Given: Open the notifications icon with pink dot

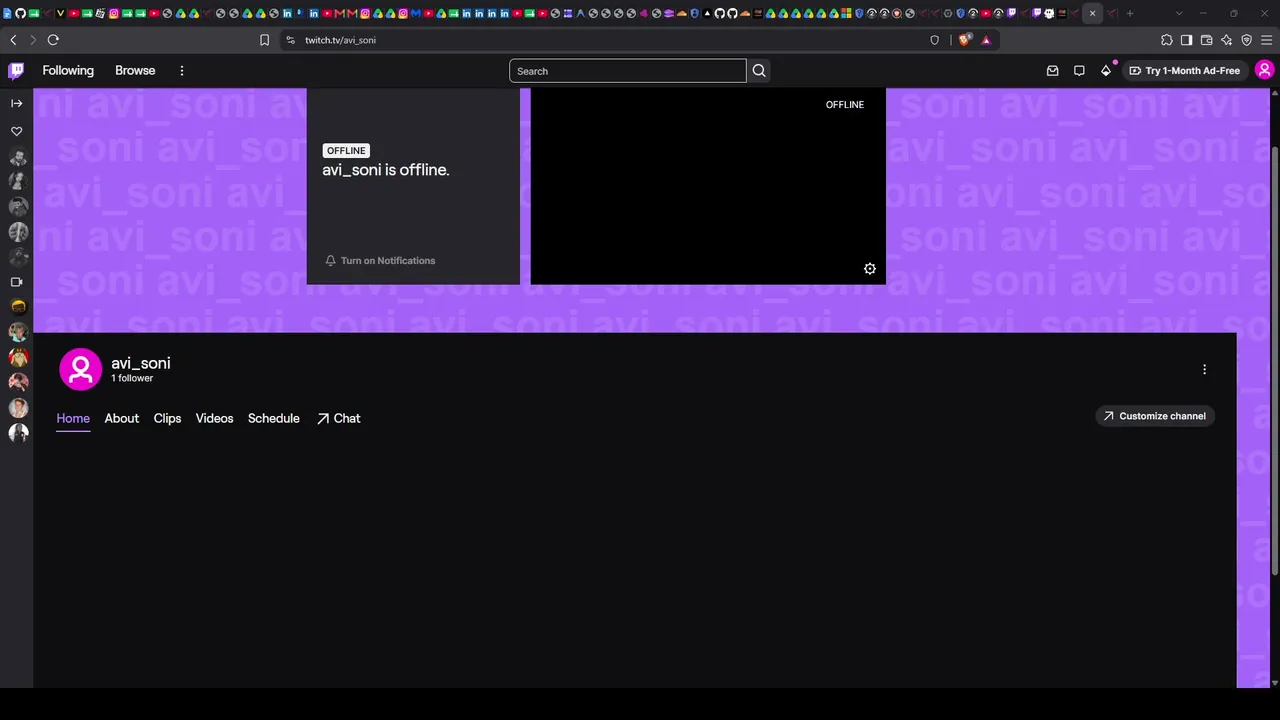Looking at the screenshot, I should 1106,71.
